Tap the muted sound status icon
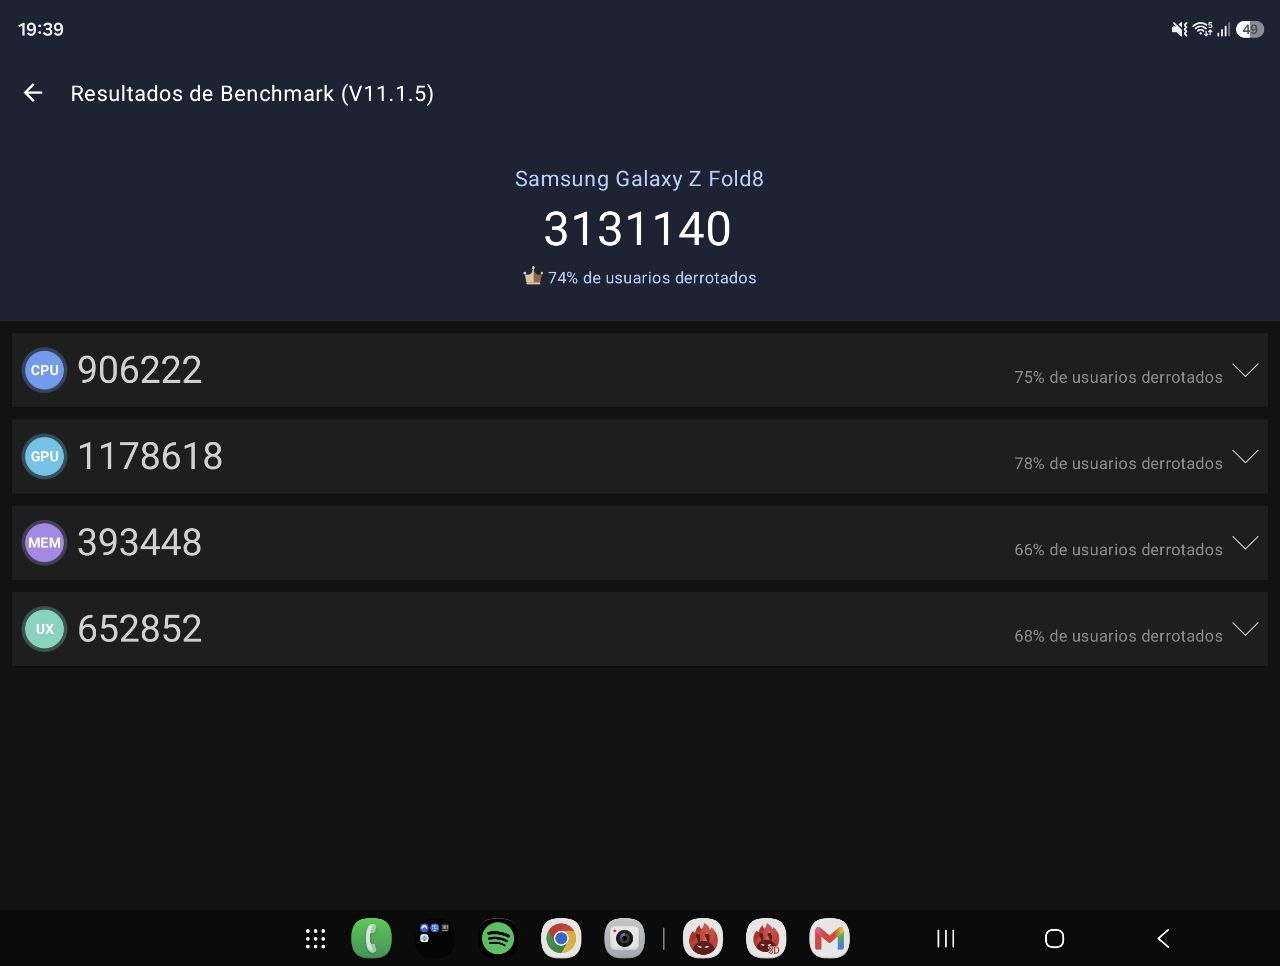 tap(1180, 29)
